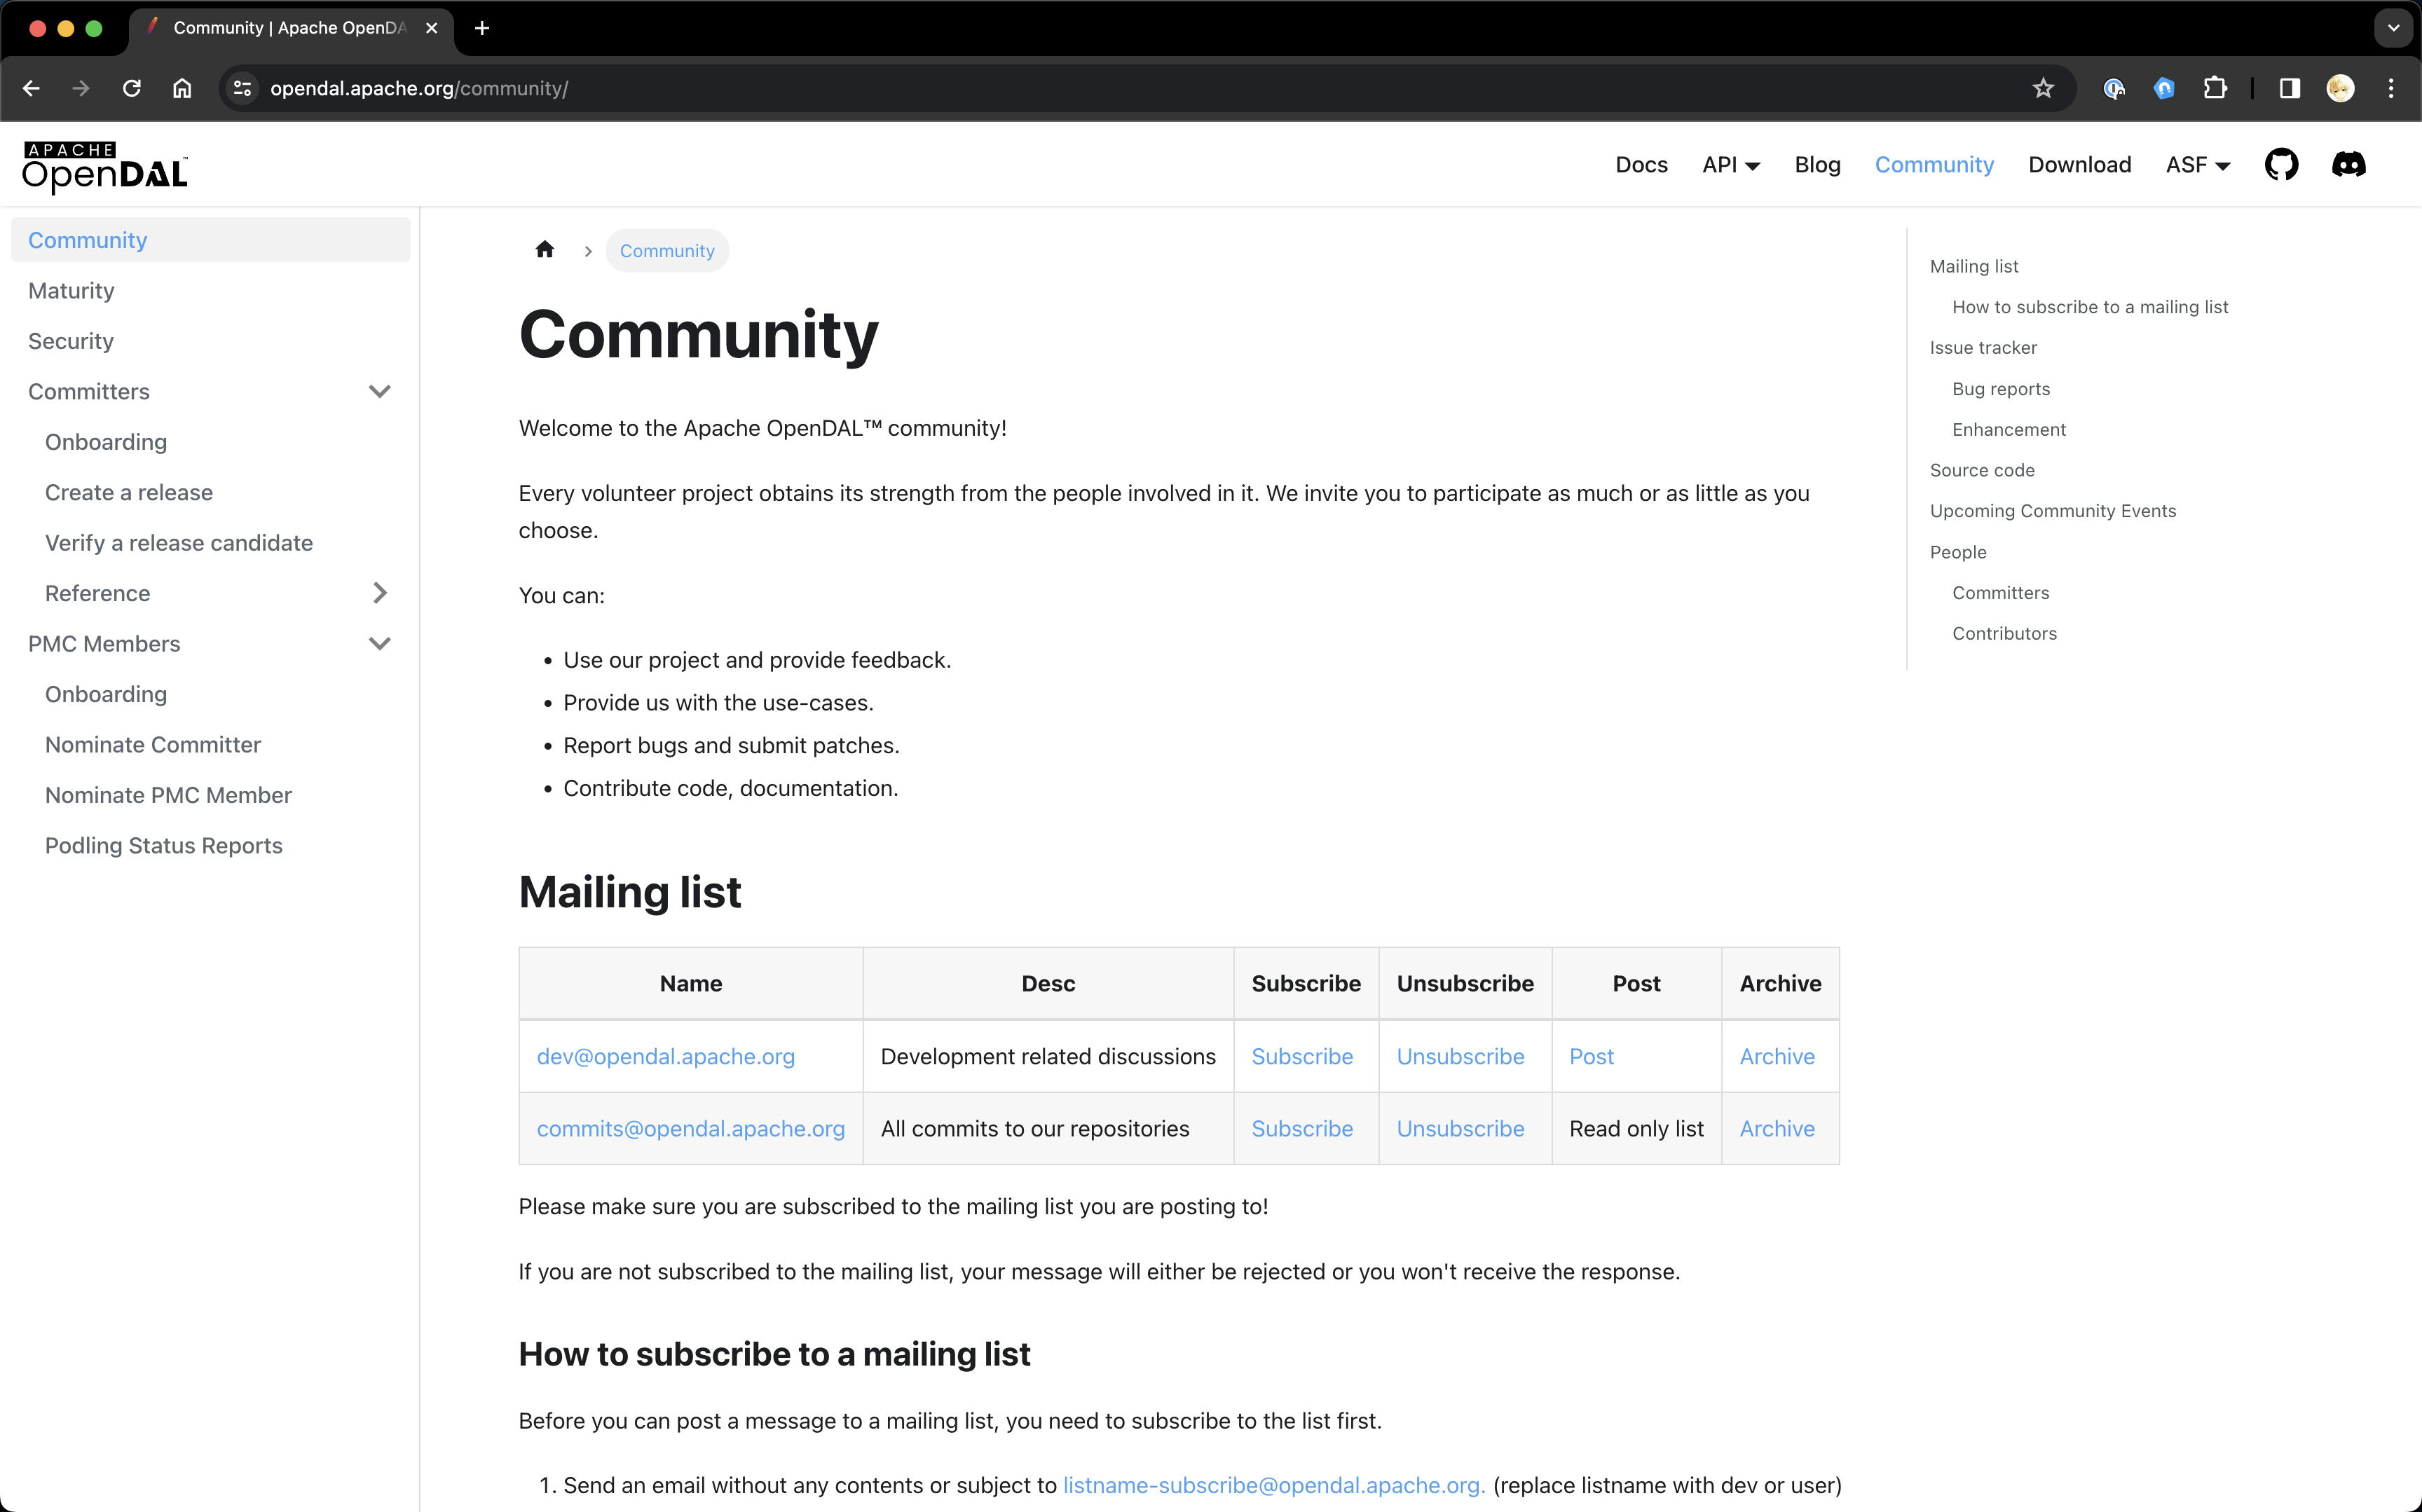
Task: Click the Community breadcrumb link
Action: click(x=667, y=251)
